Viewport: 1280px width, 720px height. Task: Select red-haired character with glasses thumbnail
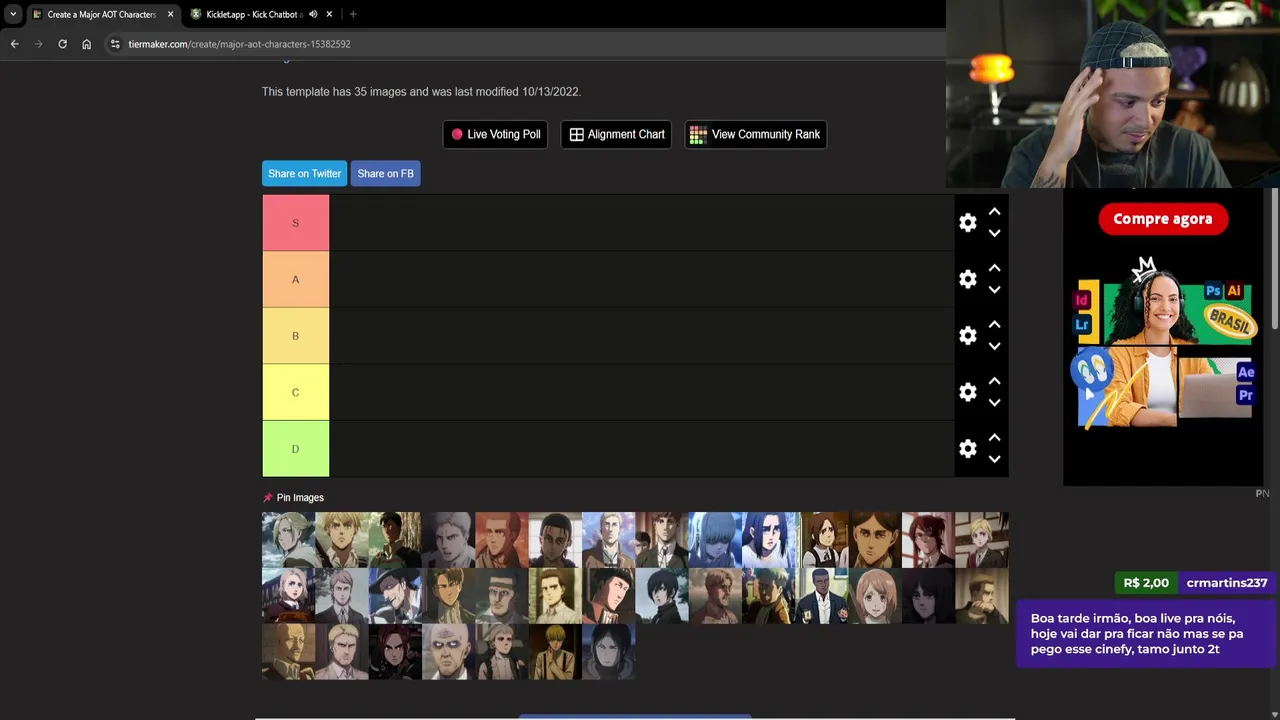point(928,540)
